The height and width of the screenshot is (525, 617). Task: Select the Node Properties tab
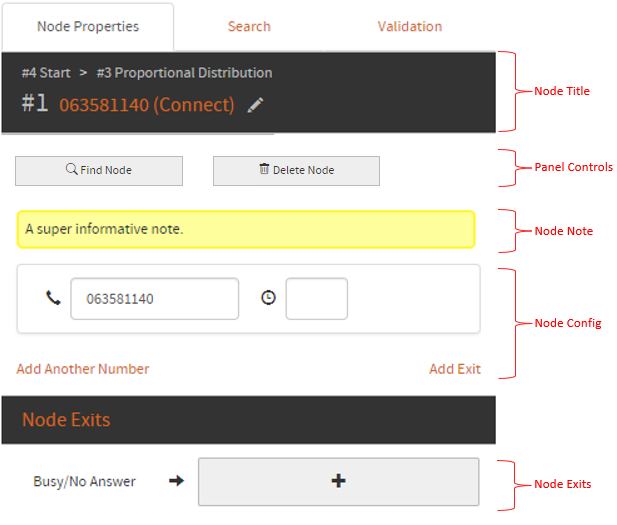pos(88,27)
